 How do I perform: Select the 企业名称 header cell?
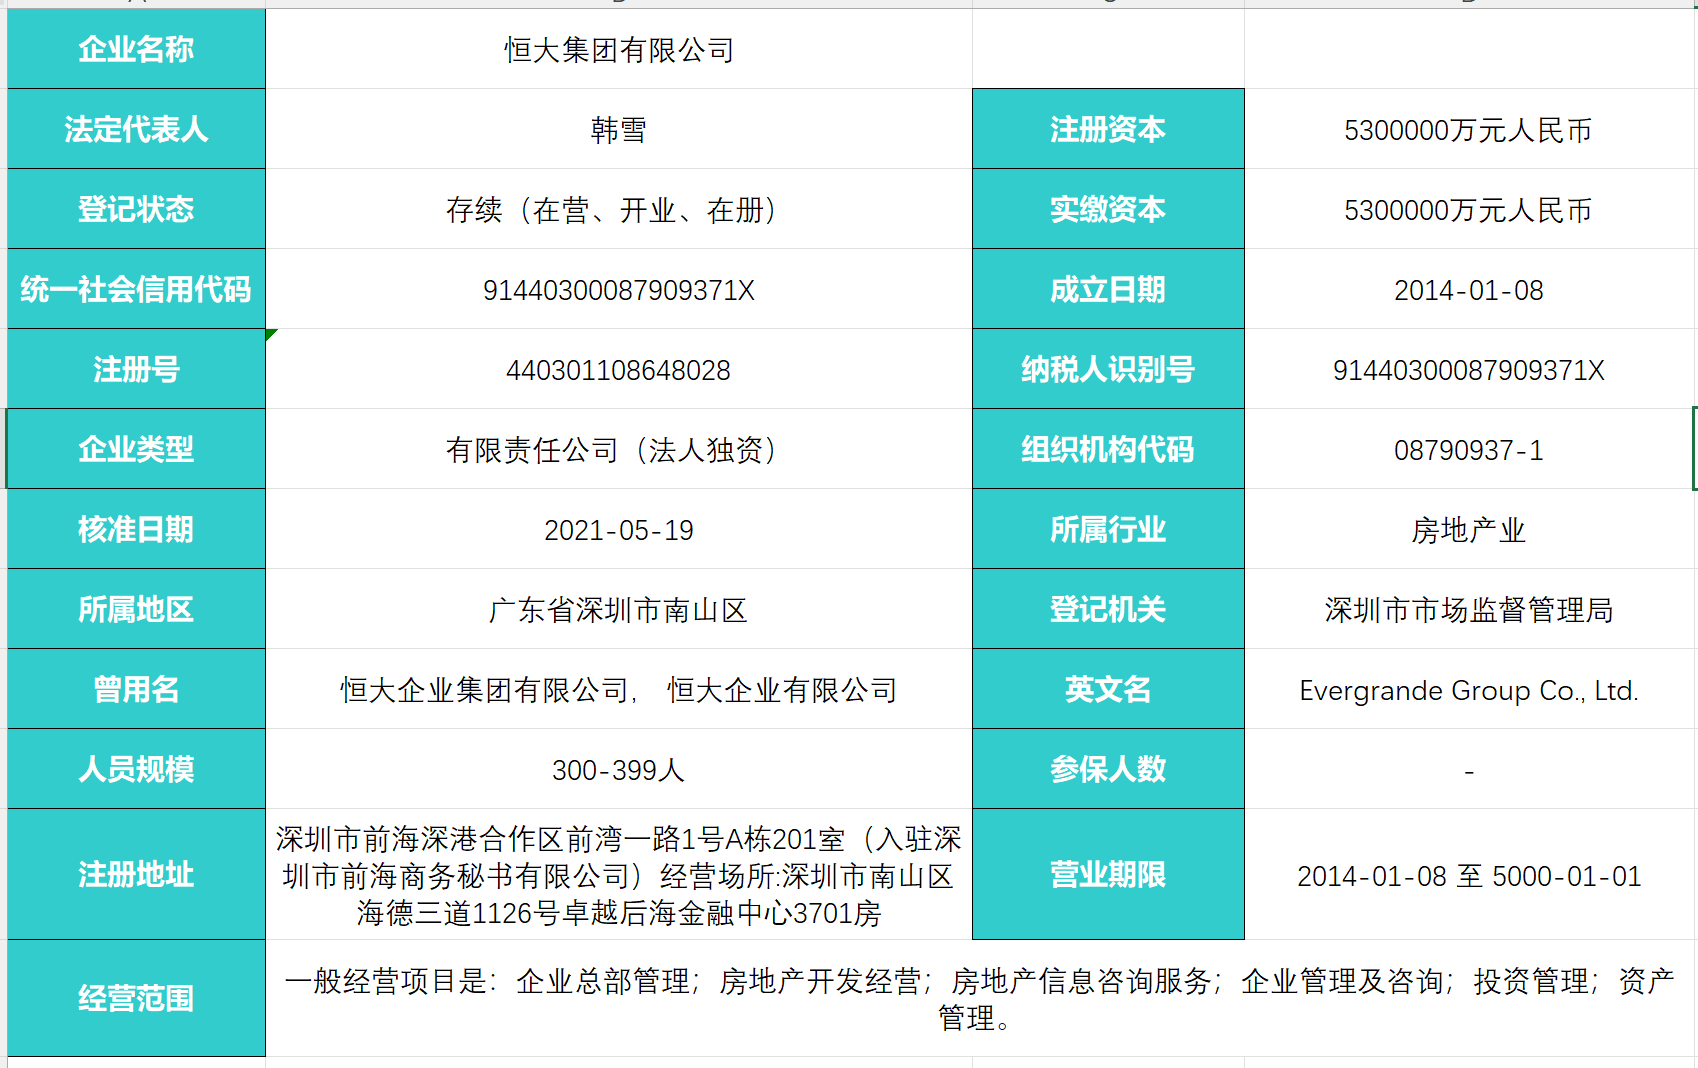click(136, 49)
